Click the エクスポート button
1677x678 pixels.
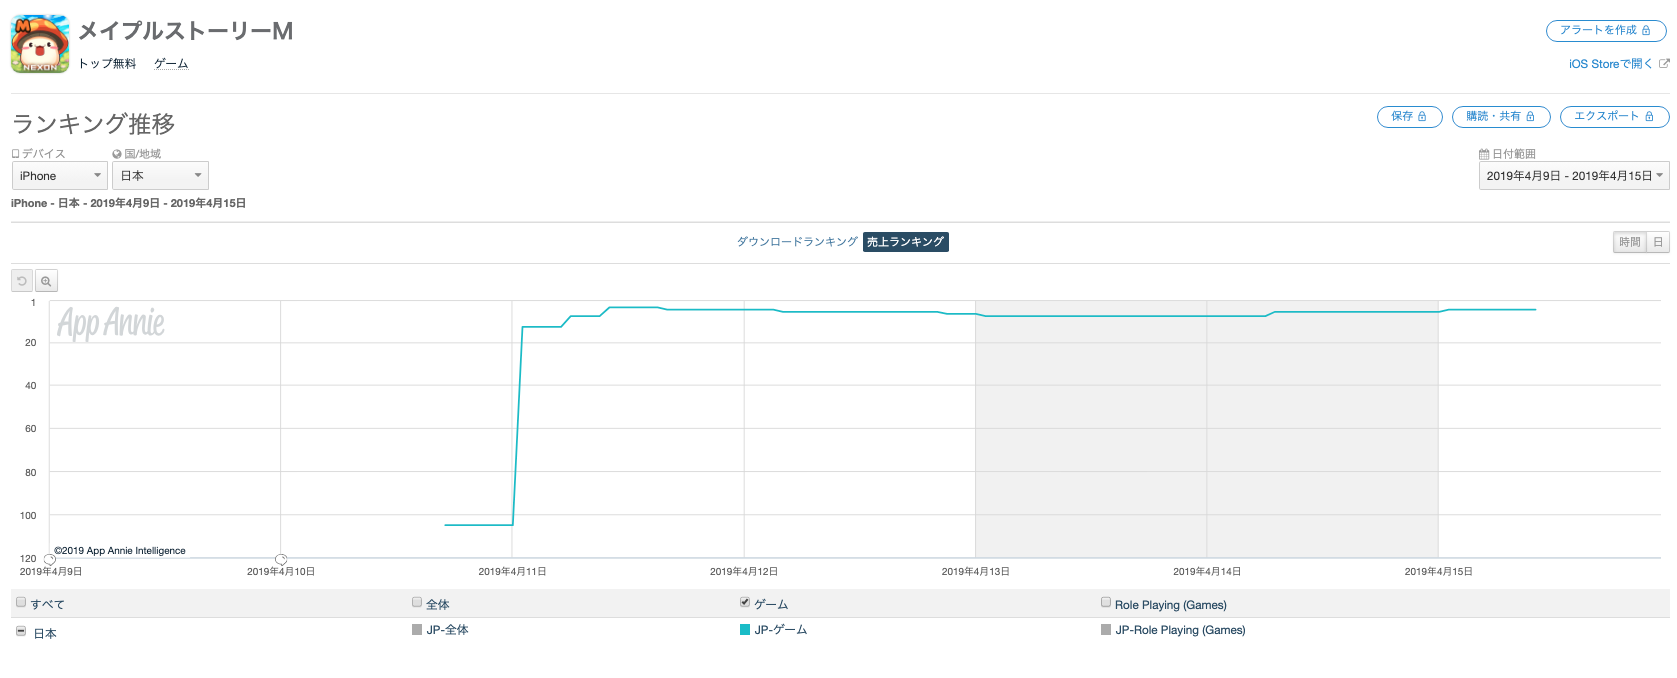(1615, 117)
